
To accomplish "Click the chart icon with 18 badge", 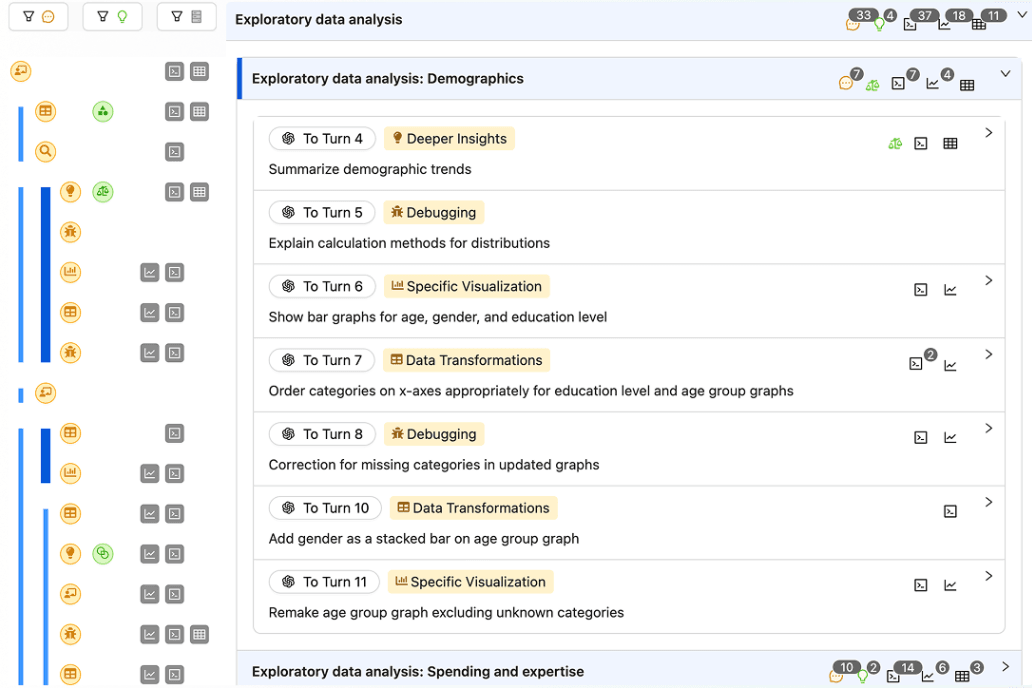I will click(945, 24).
